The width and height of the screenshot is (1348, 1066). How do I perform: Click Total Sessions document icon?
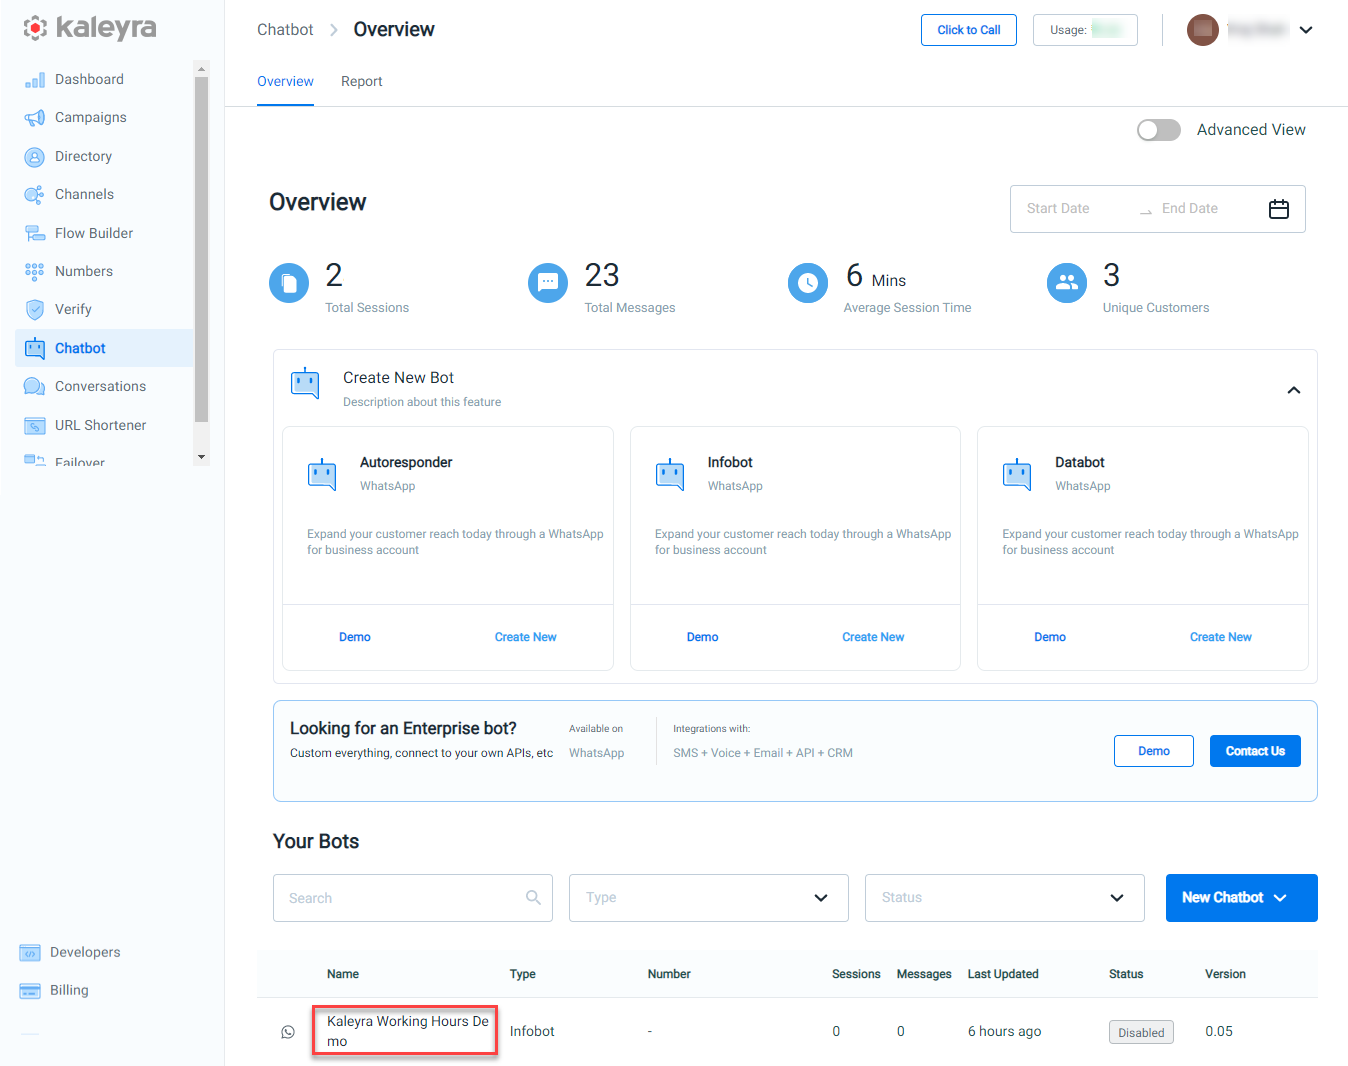click(x=289, y=283)
